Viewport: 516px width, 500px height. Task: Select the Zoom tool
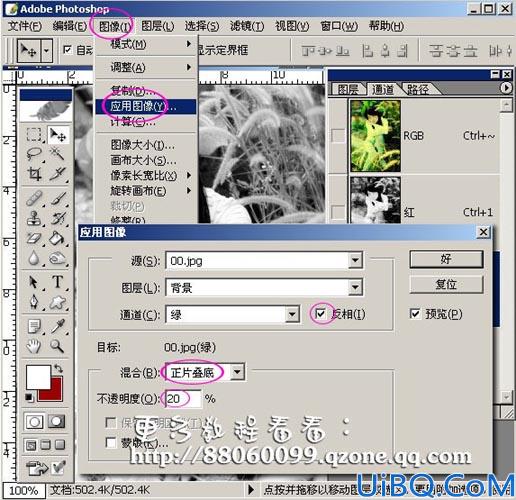point(57,347)
